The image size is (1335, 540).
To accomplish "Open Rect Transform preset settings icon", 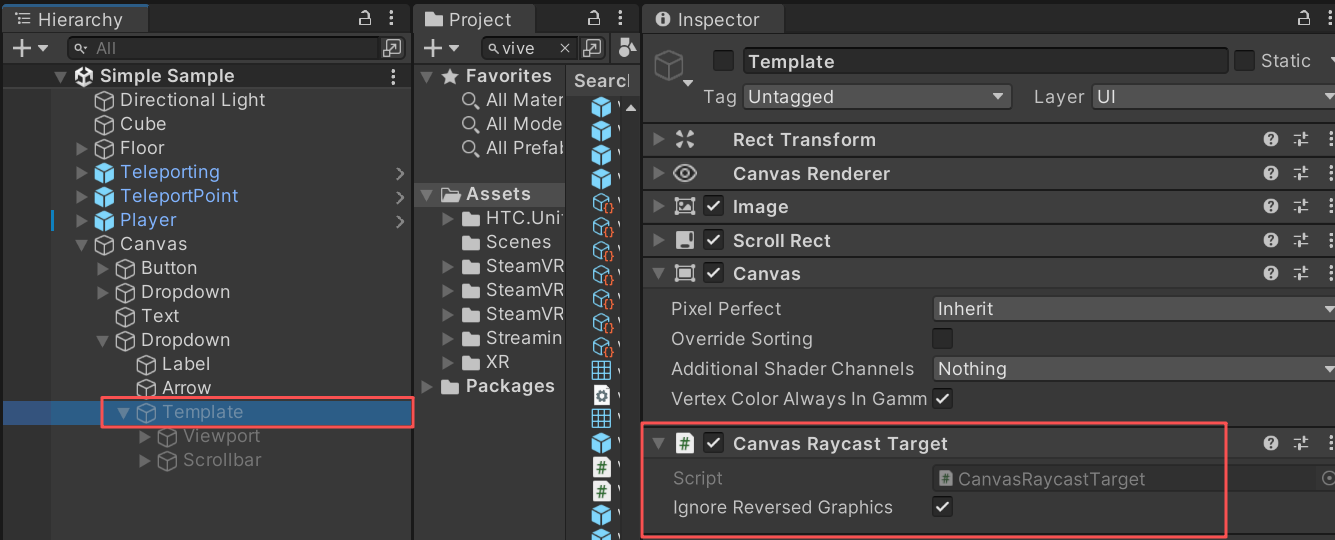I will point(1301,140).
